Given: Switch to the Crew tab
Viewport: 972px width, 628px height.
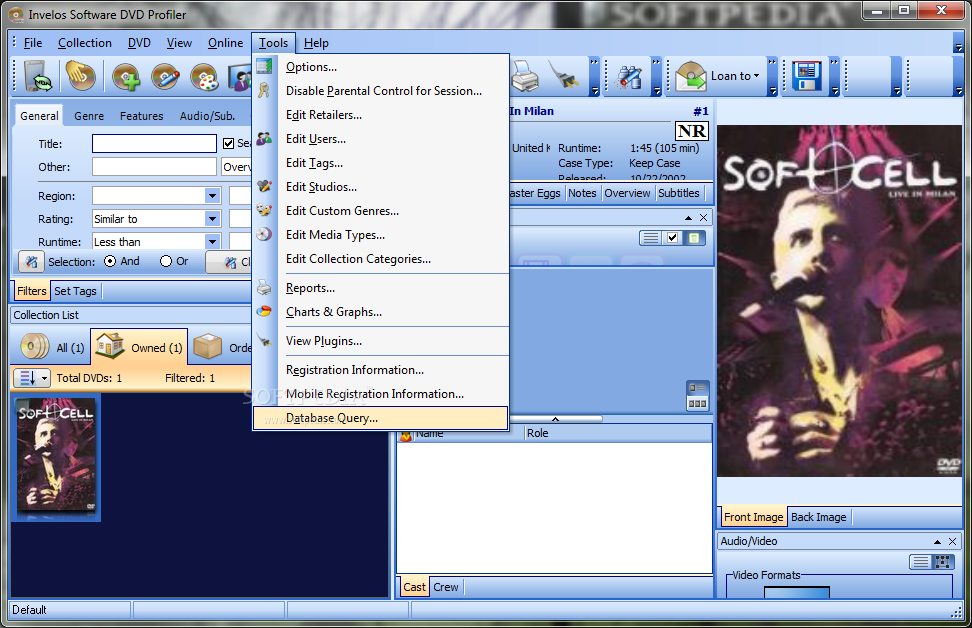Looking at the screenshot, I should [x=446, y=587].
